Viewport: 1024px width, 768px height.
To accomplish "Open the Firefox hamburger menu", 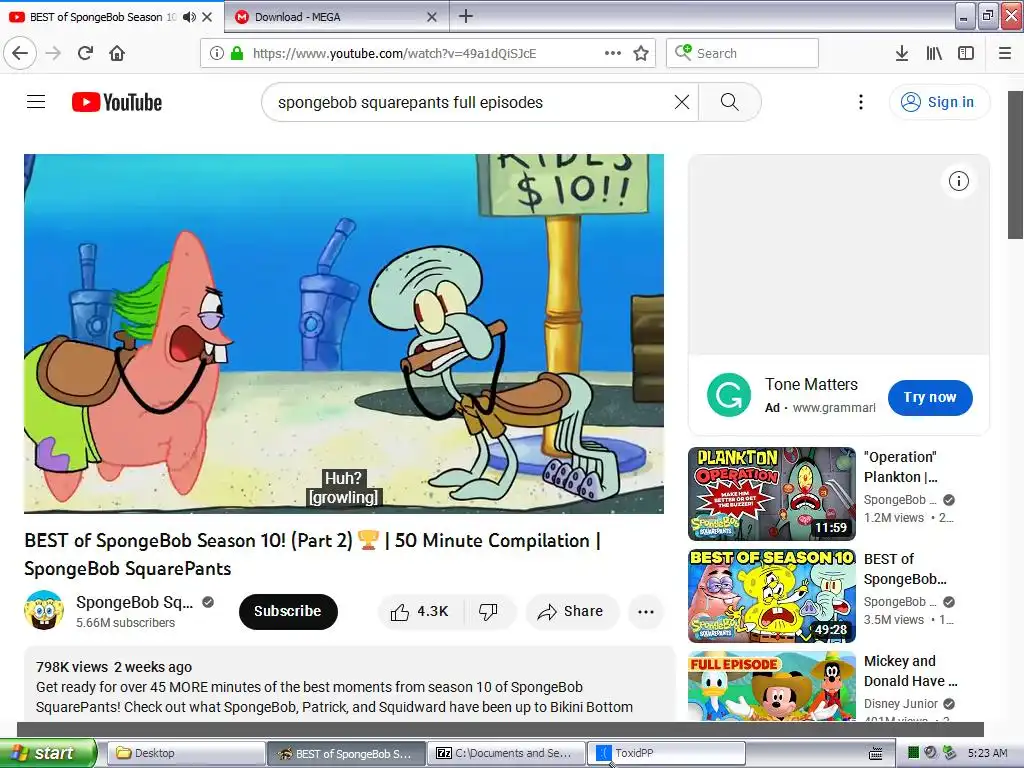I will point(1005,53).
